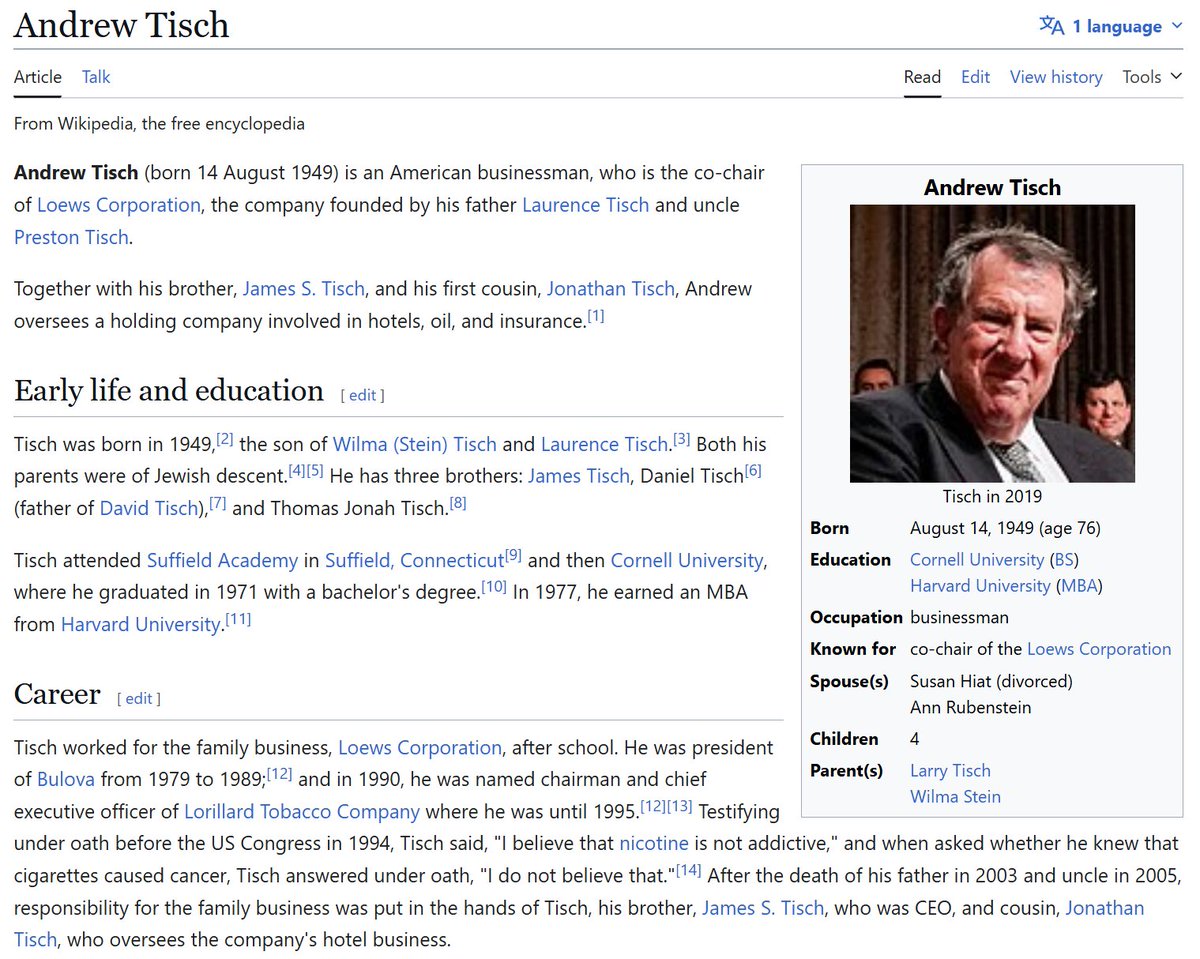Image resolution: width=1200 pixels, height=959 pixels.
Task: Open the David Tisch link
Action: pos(150,508)
